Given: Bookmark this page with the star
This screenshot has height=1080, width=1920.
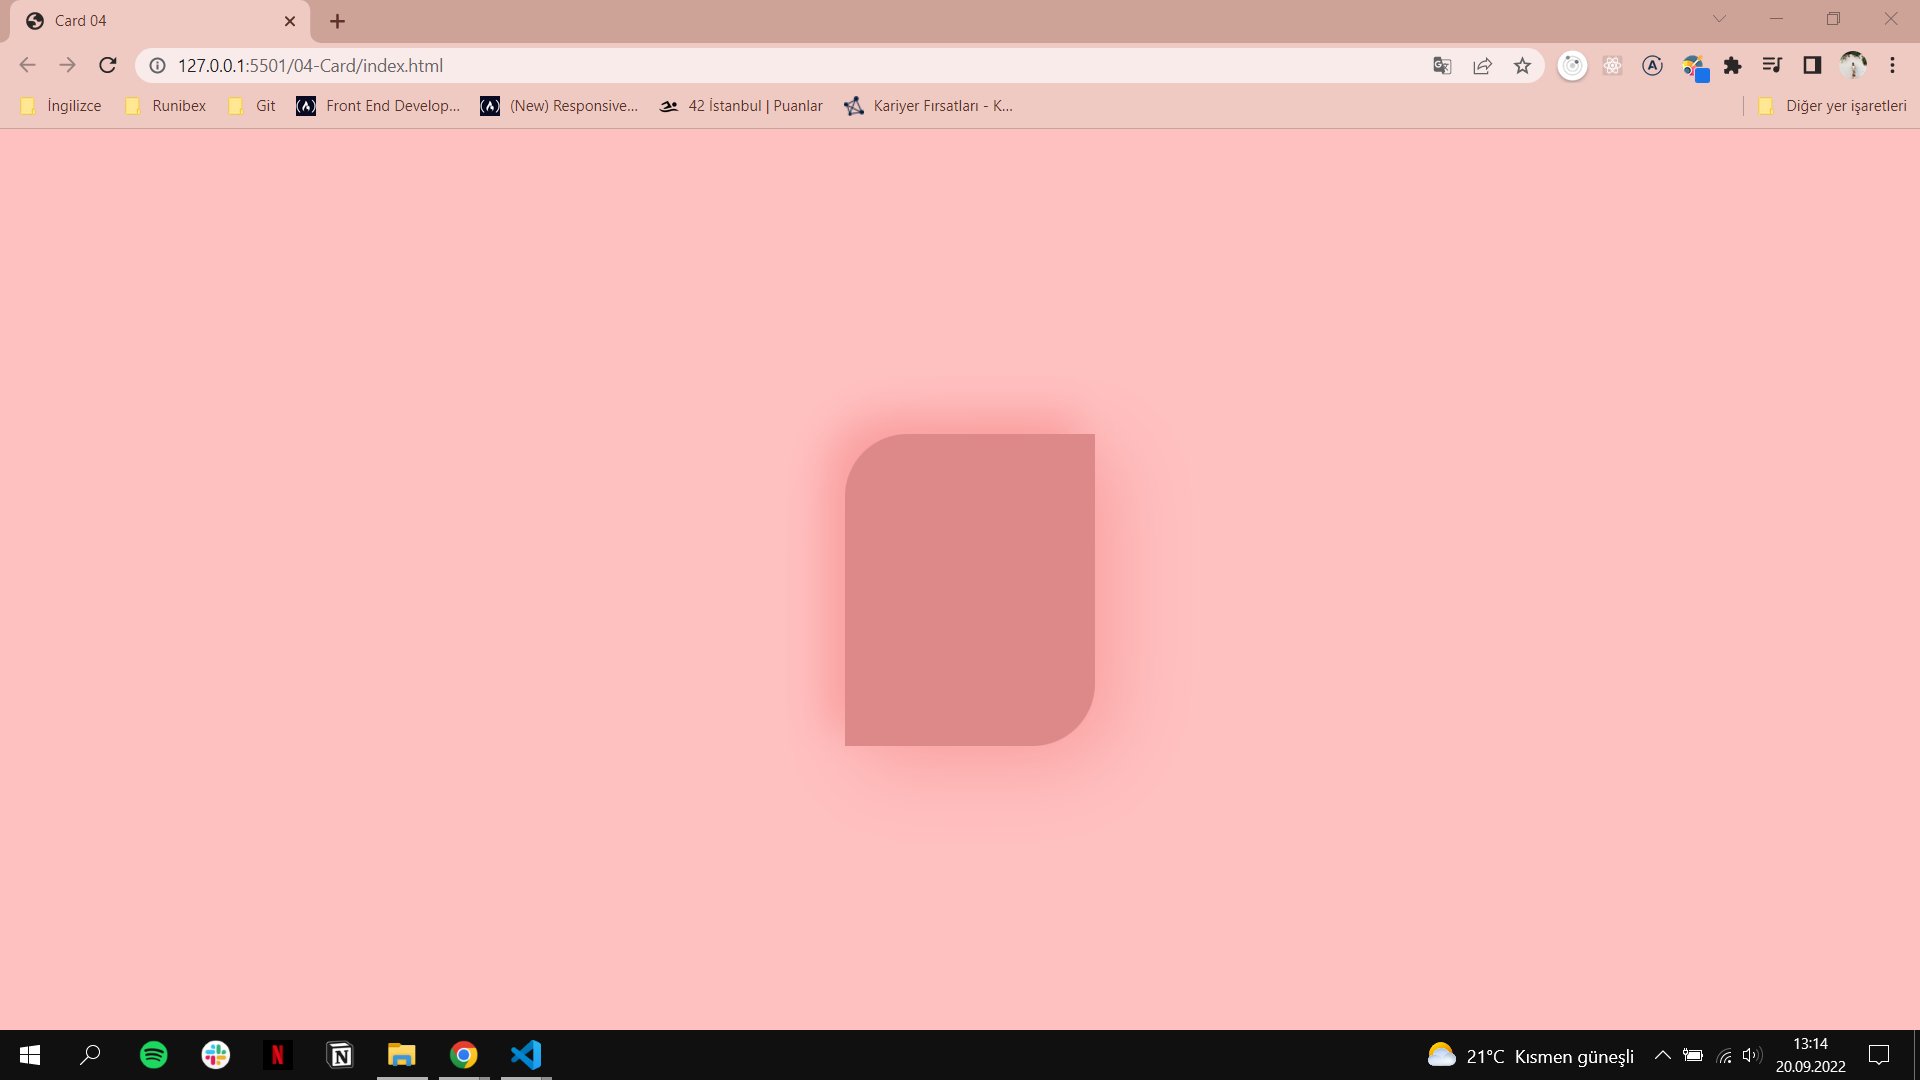Looking at the screenshot, I should [1522, 65].
